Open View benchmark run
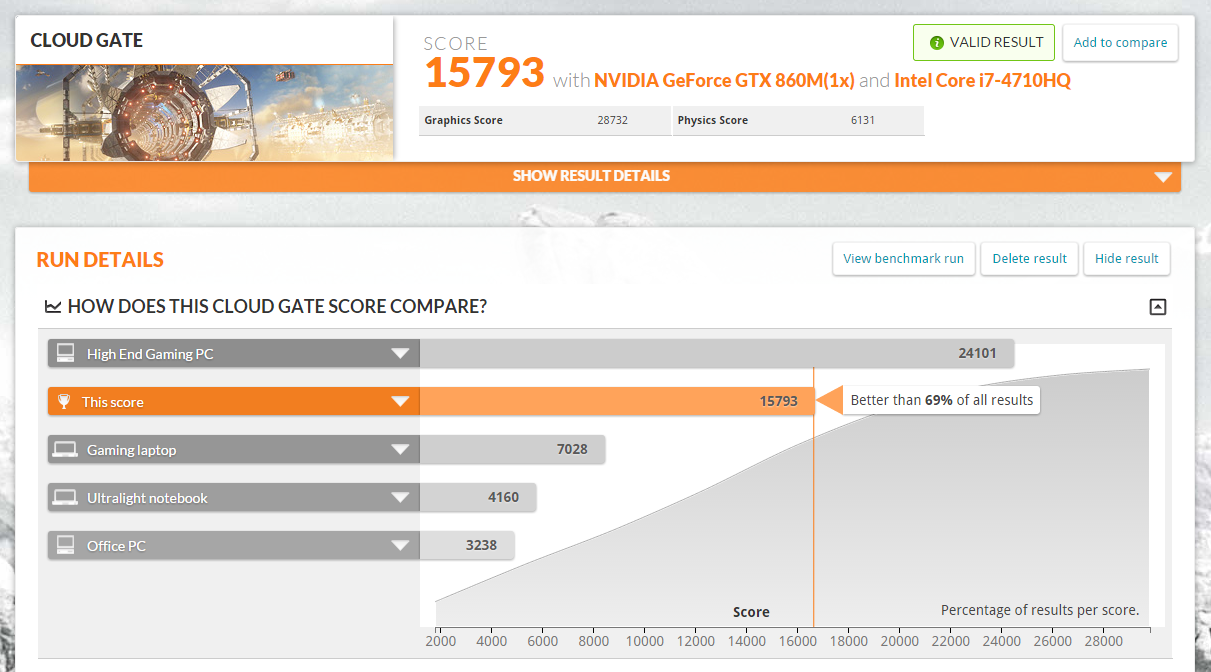The image size is (1211, 672). 904,258
